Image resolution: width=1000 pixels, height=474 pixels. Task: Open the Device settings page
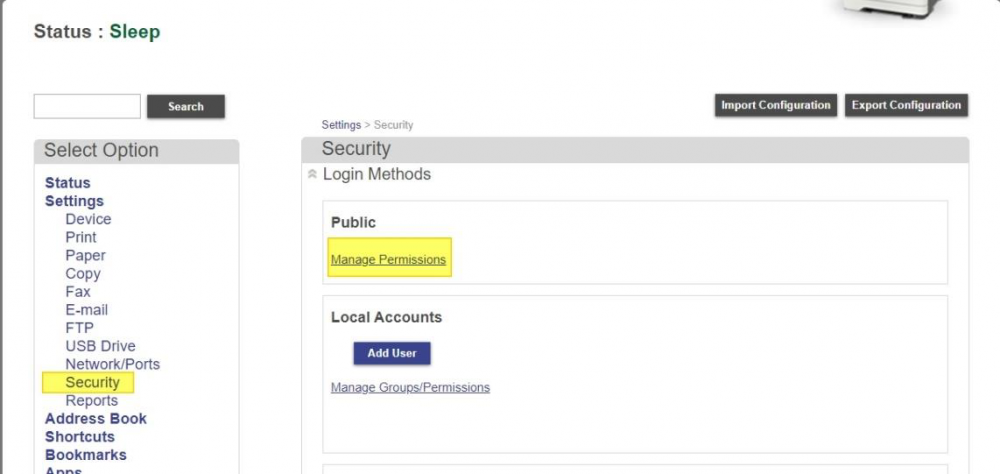[x=88, y=219]
